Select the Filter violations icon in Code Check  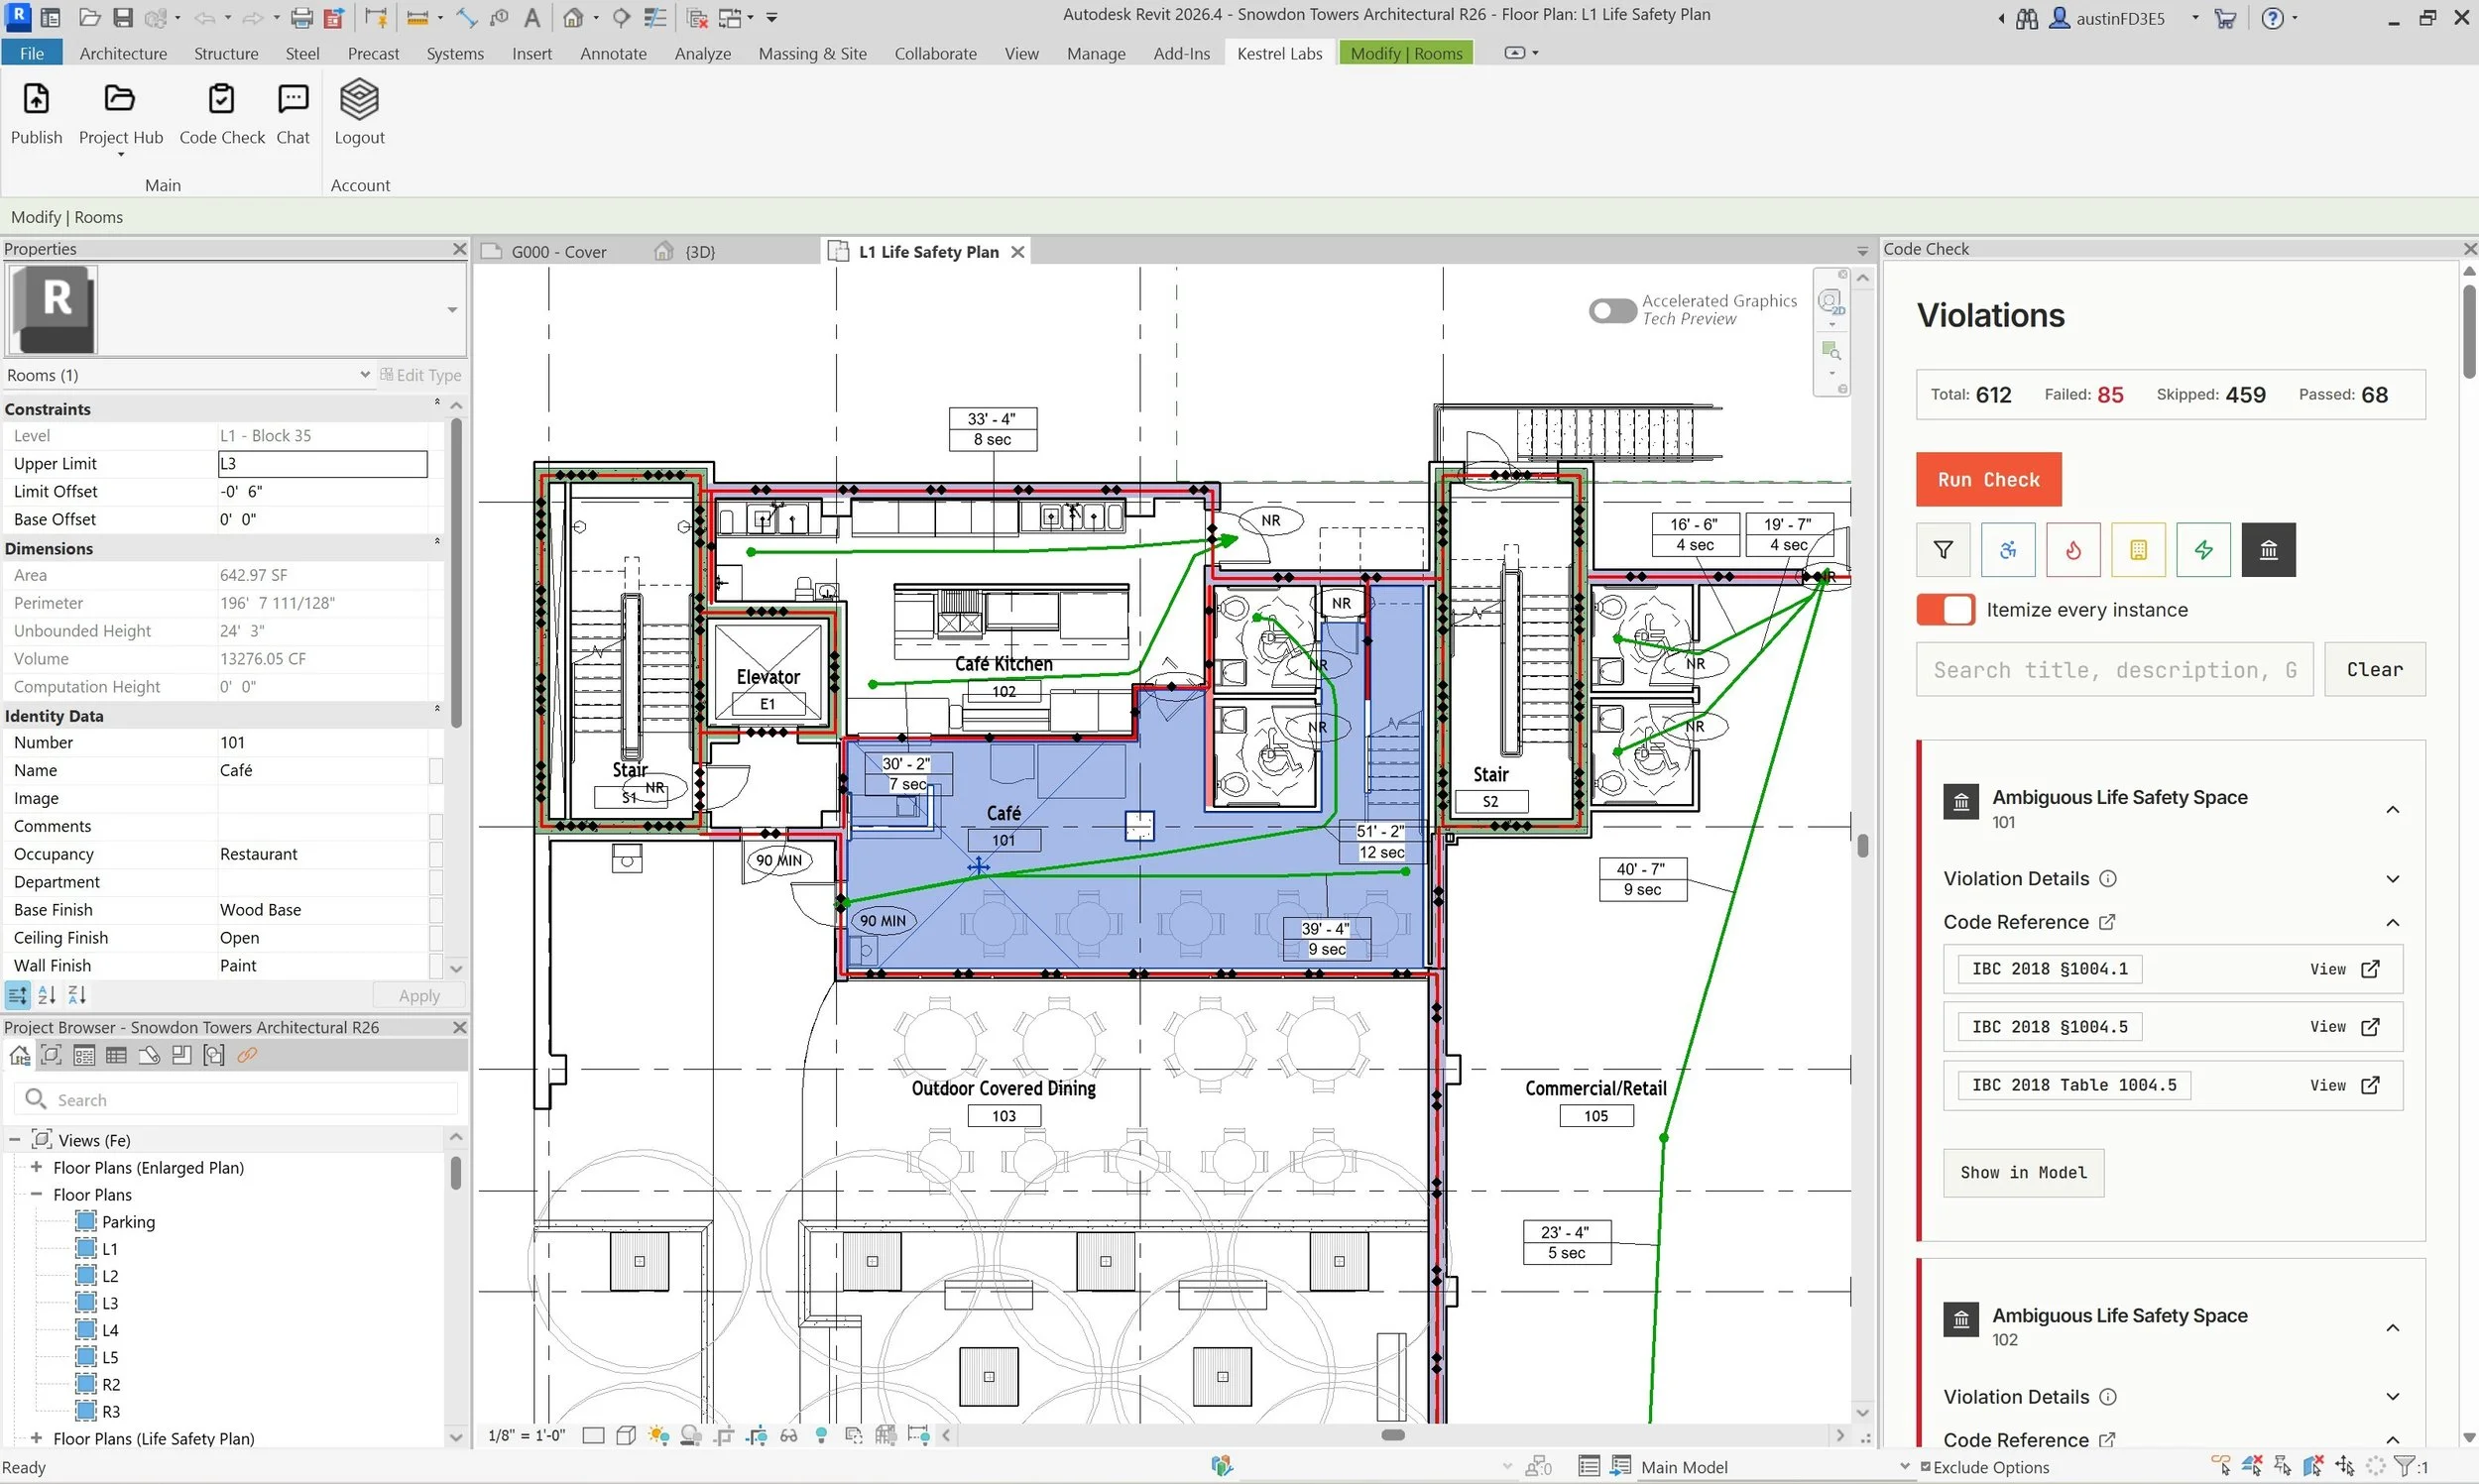(1942, 550)
